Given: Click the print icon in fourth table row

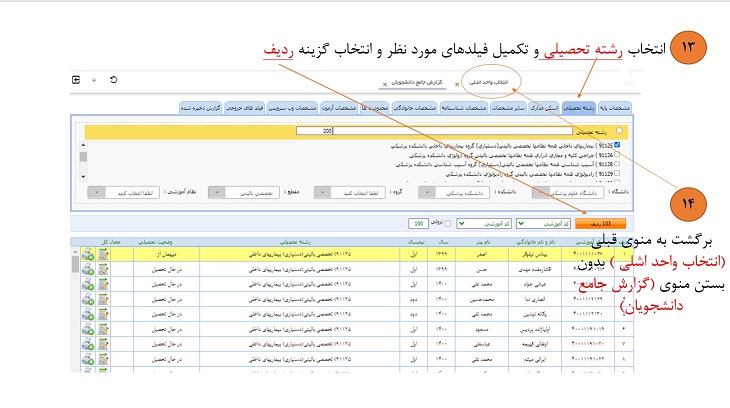Looking at the screenshot, I should tap(88, 298).
